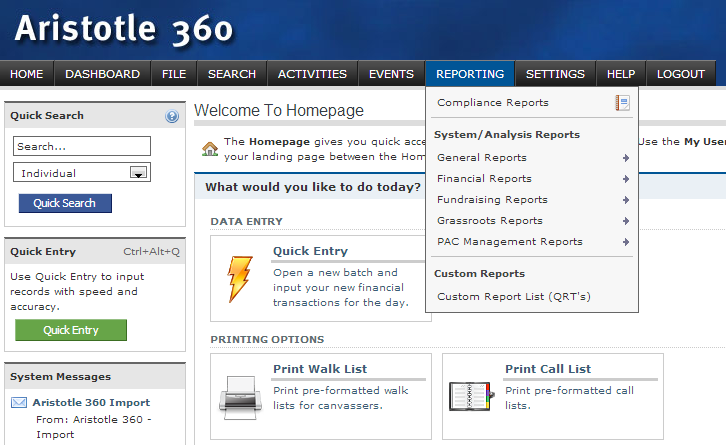Screen dimensions: 726x445
Task: Click the Welcome To Homepage title
Action: [279, 111]
